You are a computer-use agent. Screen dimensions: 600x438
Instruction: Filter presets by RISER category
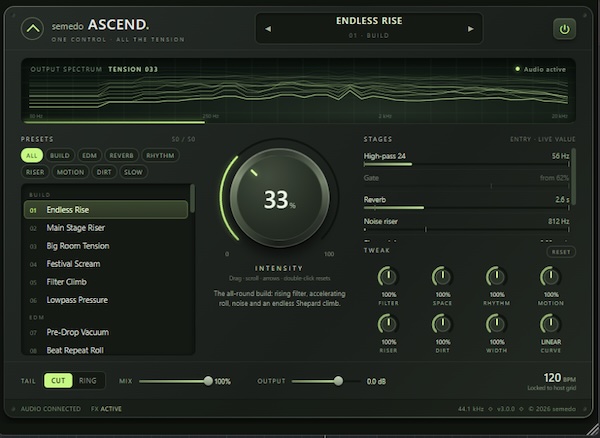35,172
